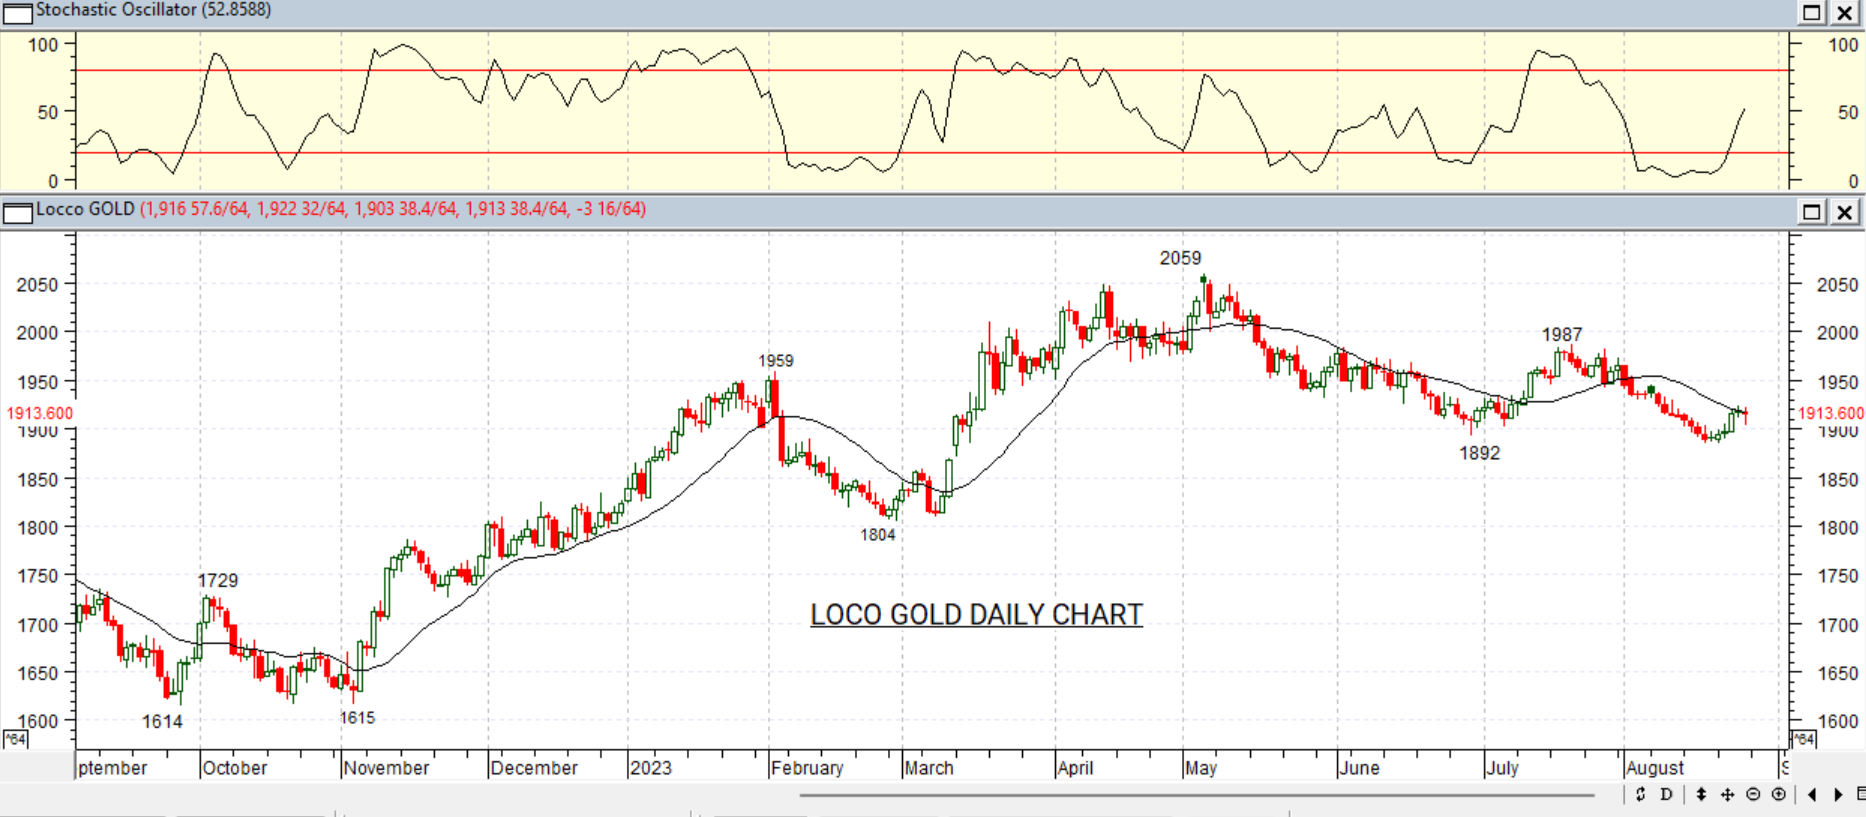Click the November label on date axis
1866x817 pixels.
386,768
